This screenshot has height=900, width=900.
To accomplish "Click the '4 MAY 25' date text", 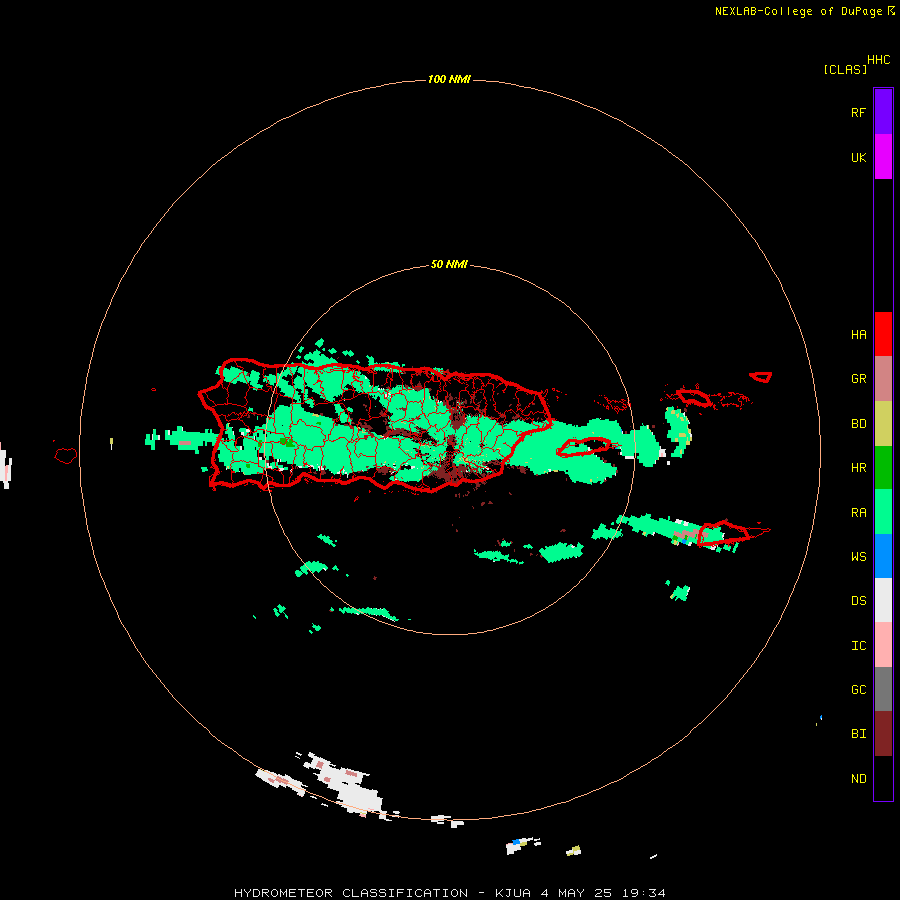I will 576,893.
